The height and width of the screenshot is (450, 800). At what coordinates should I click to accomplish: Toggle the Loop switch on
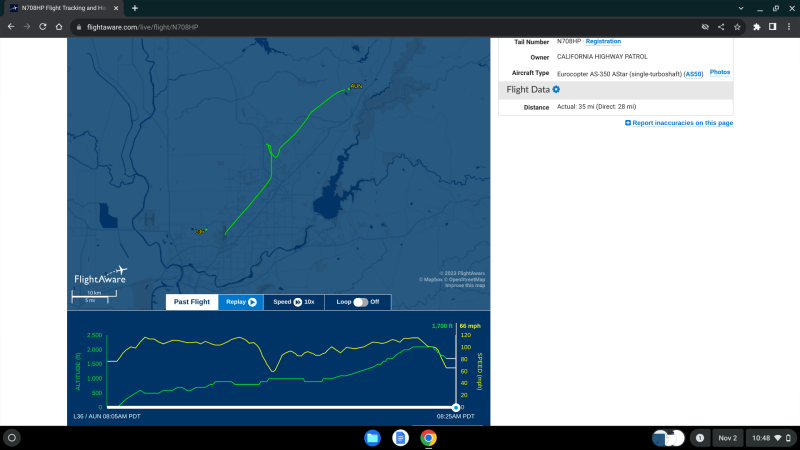360,302
